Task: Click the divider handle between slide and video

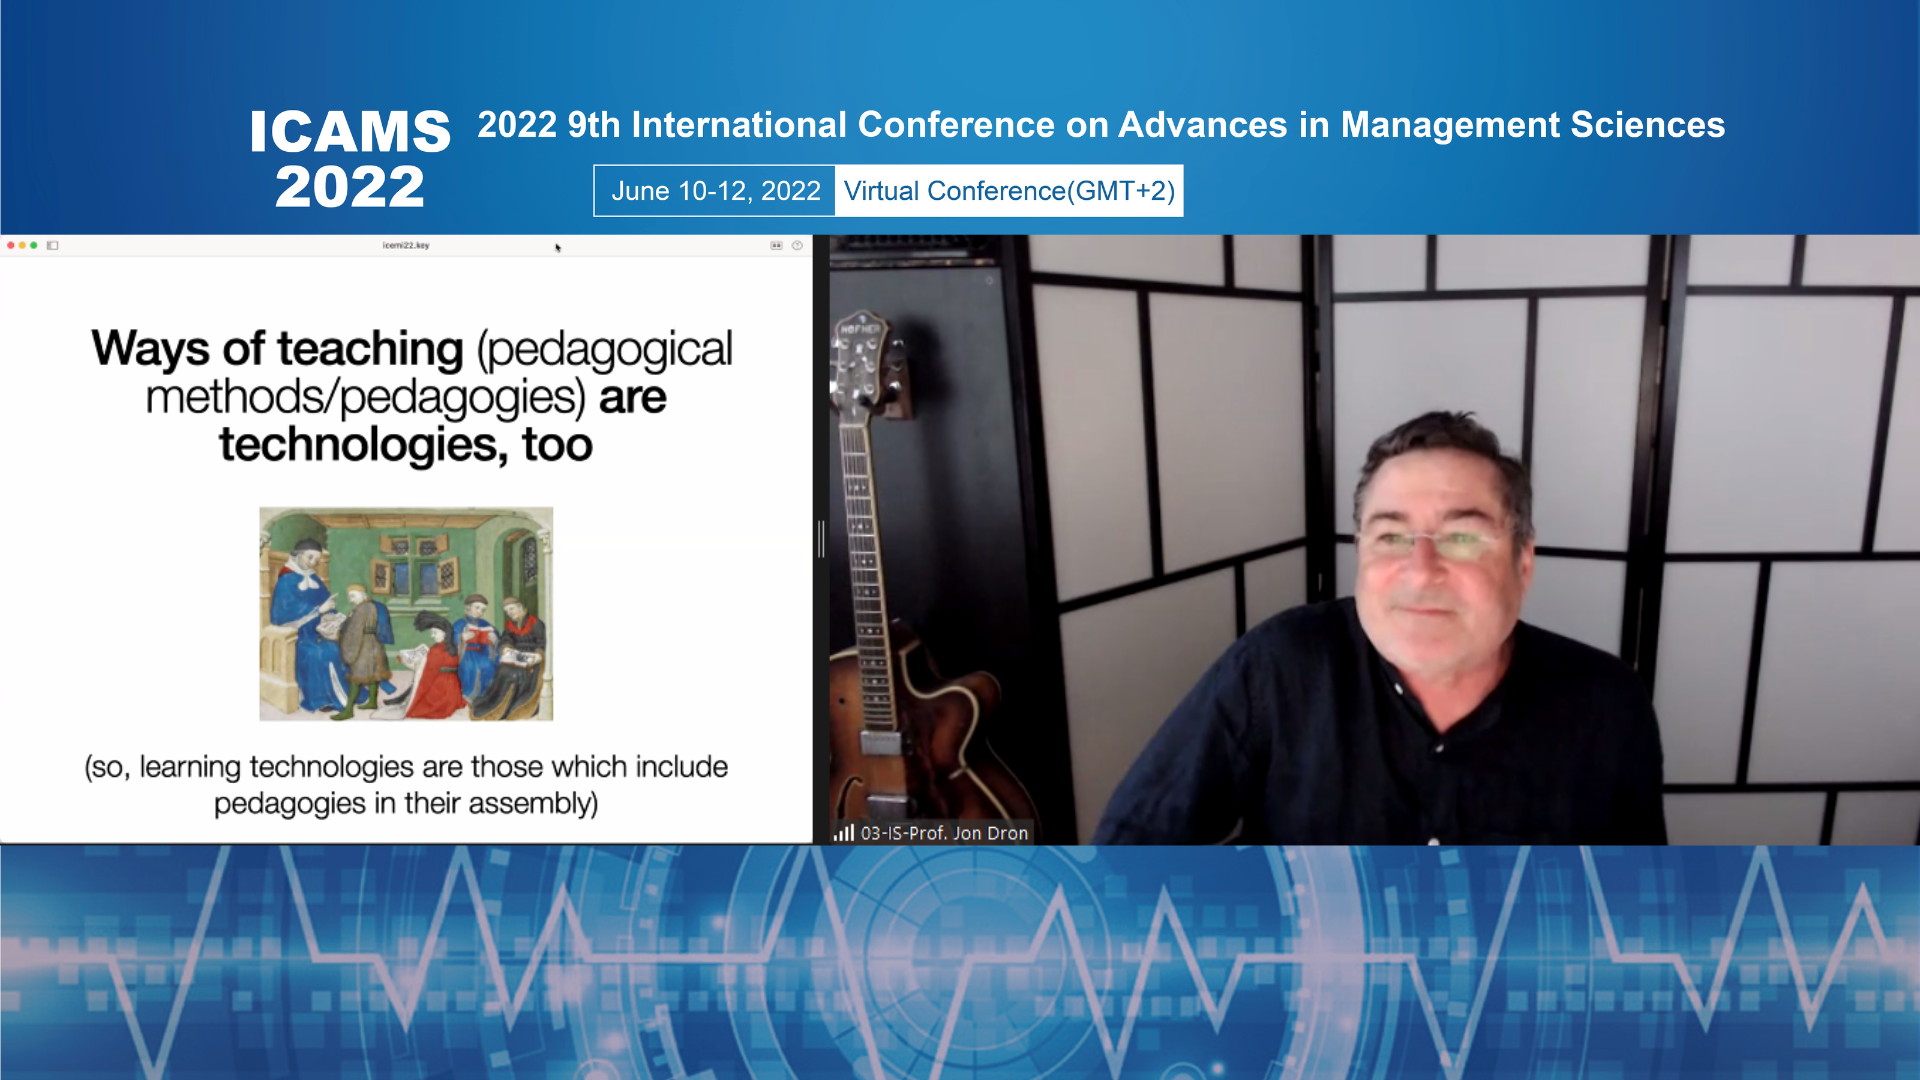Action: coord(821,539)
